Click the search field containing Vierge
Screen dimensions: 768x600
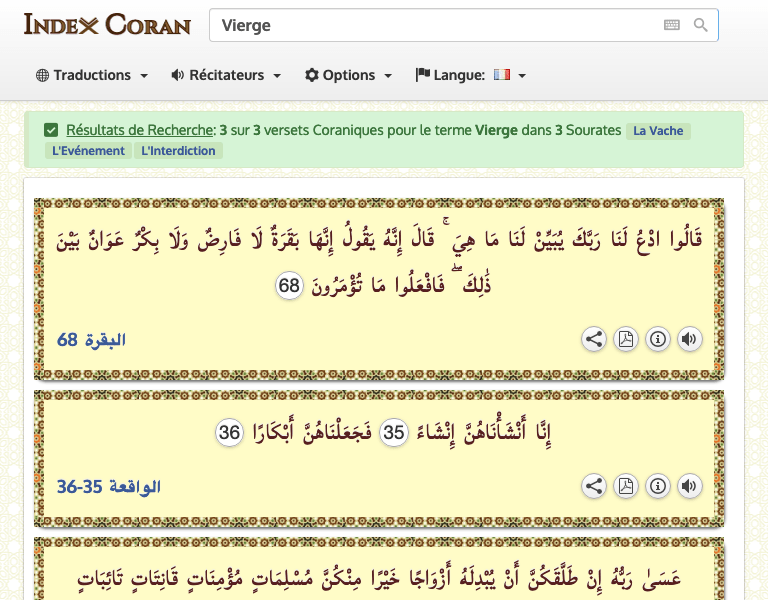point(463,25)
